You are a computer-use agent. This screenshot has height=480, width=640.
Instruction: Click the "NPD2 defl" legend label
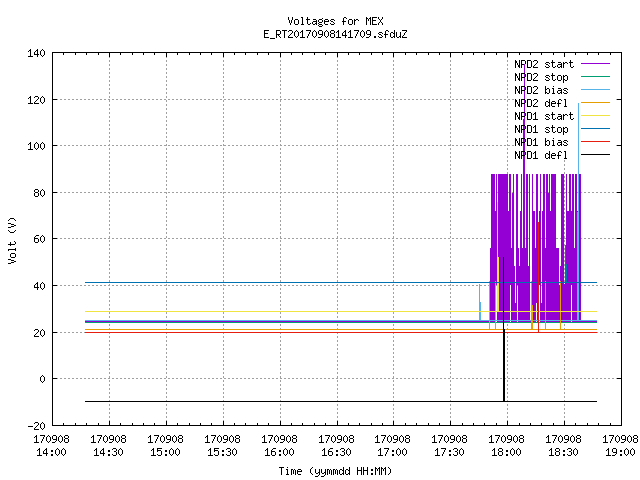coord(541,103)
